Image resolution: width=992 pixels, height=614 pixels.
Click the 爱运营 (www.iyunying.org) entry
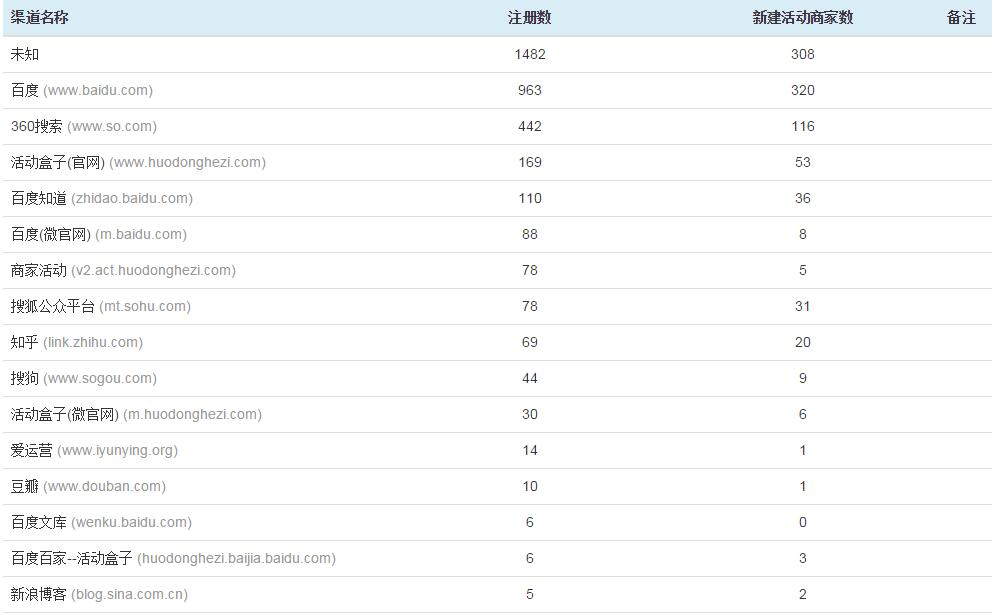pyautogui.click(x=94, y=451)
